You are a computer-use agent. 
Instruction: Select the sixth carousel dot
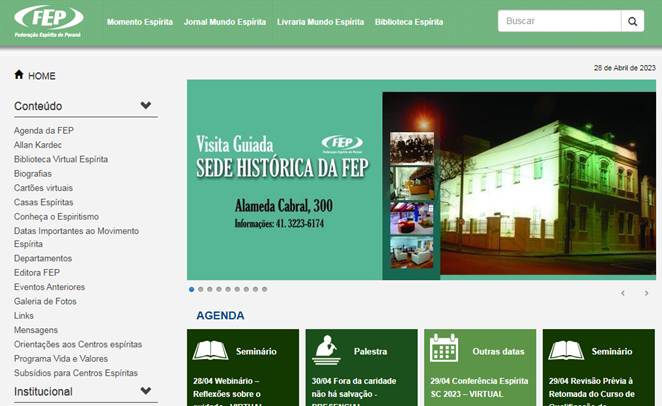coord(237,289)
